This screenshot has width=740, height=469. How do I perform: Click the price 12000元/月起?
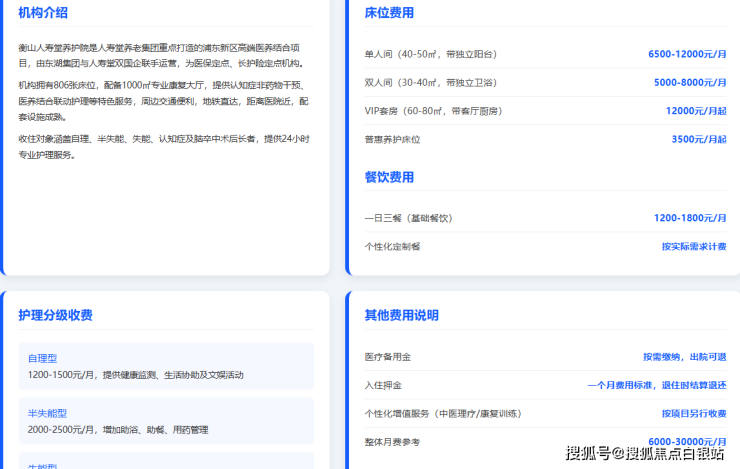[696, 111]
